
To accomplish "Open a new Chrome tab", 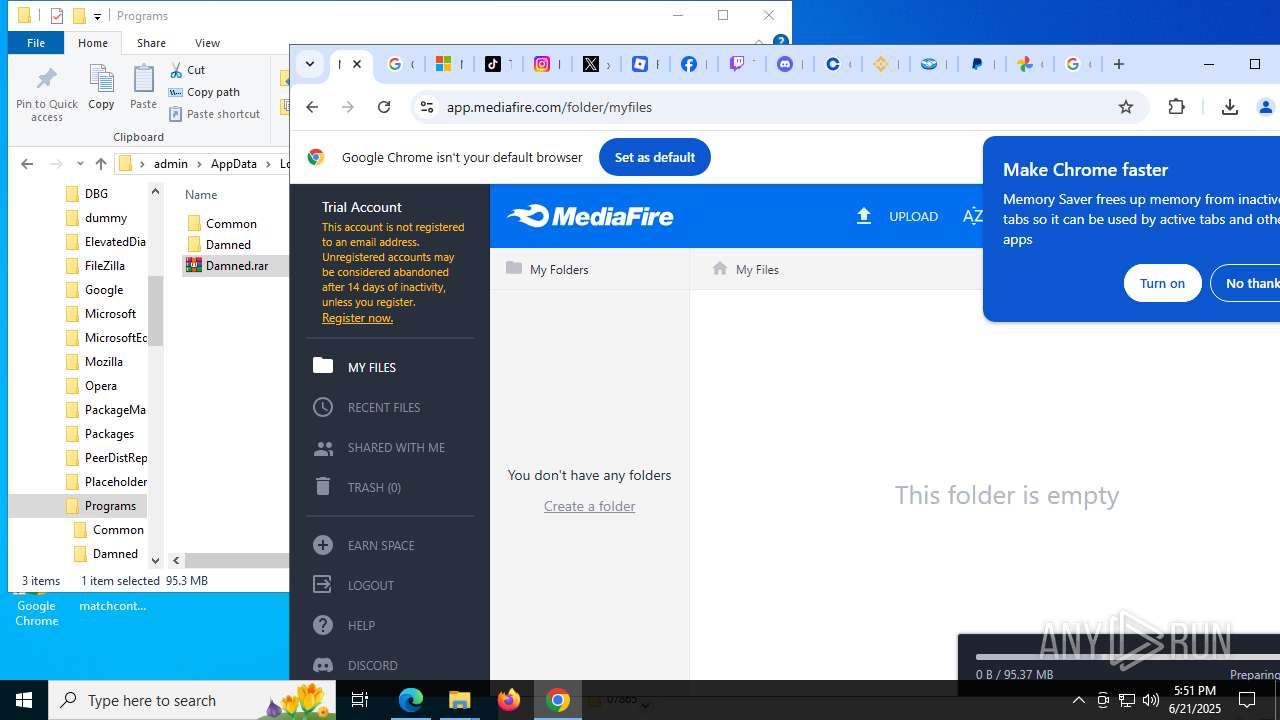I will 1119,64.
